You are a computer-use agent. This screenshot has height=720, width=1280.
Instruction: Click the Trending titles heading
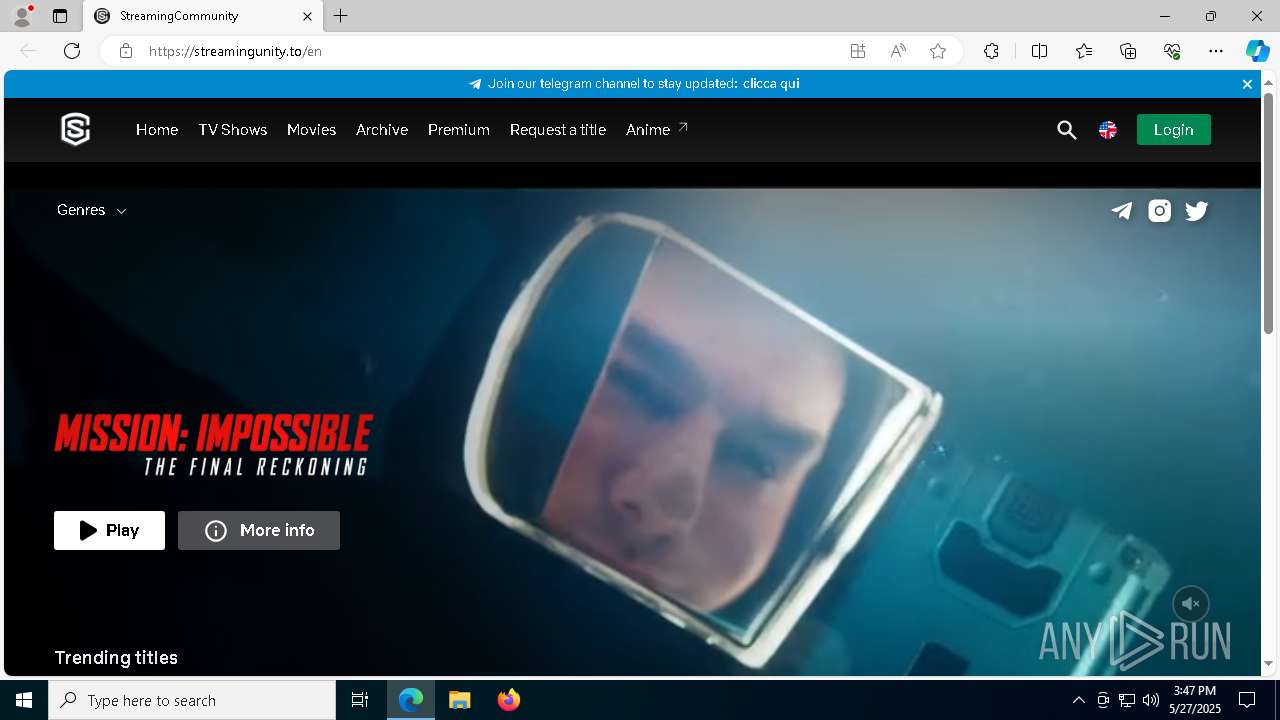[116, 658]
